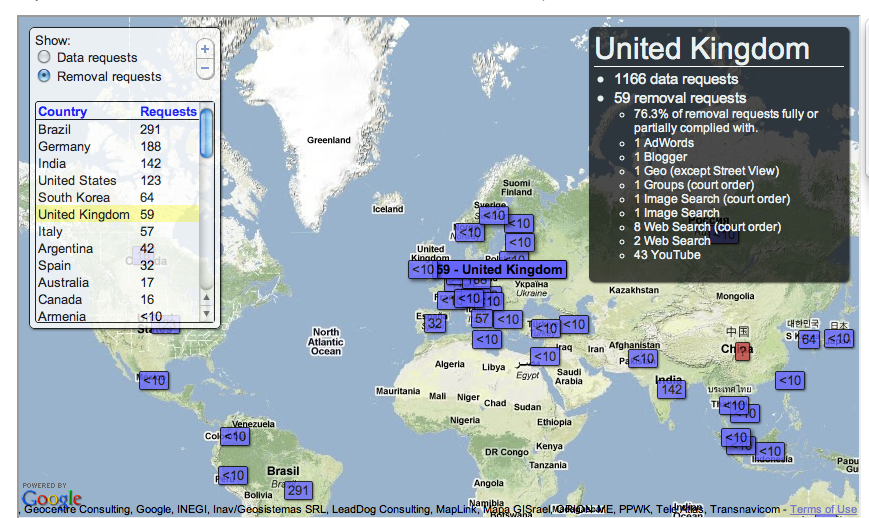Click the <10 marker near Taiwan
Screen dimensions: 869x518
(x=790, y=381)
